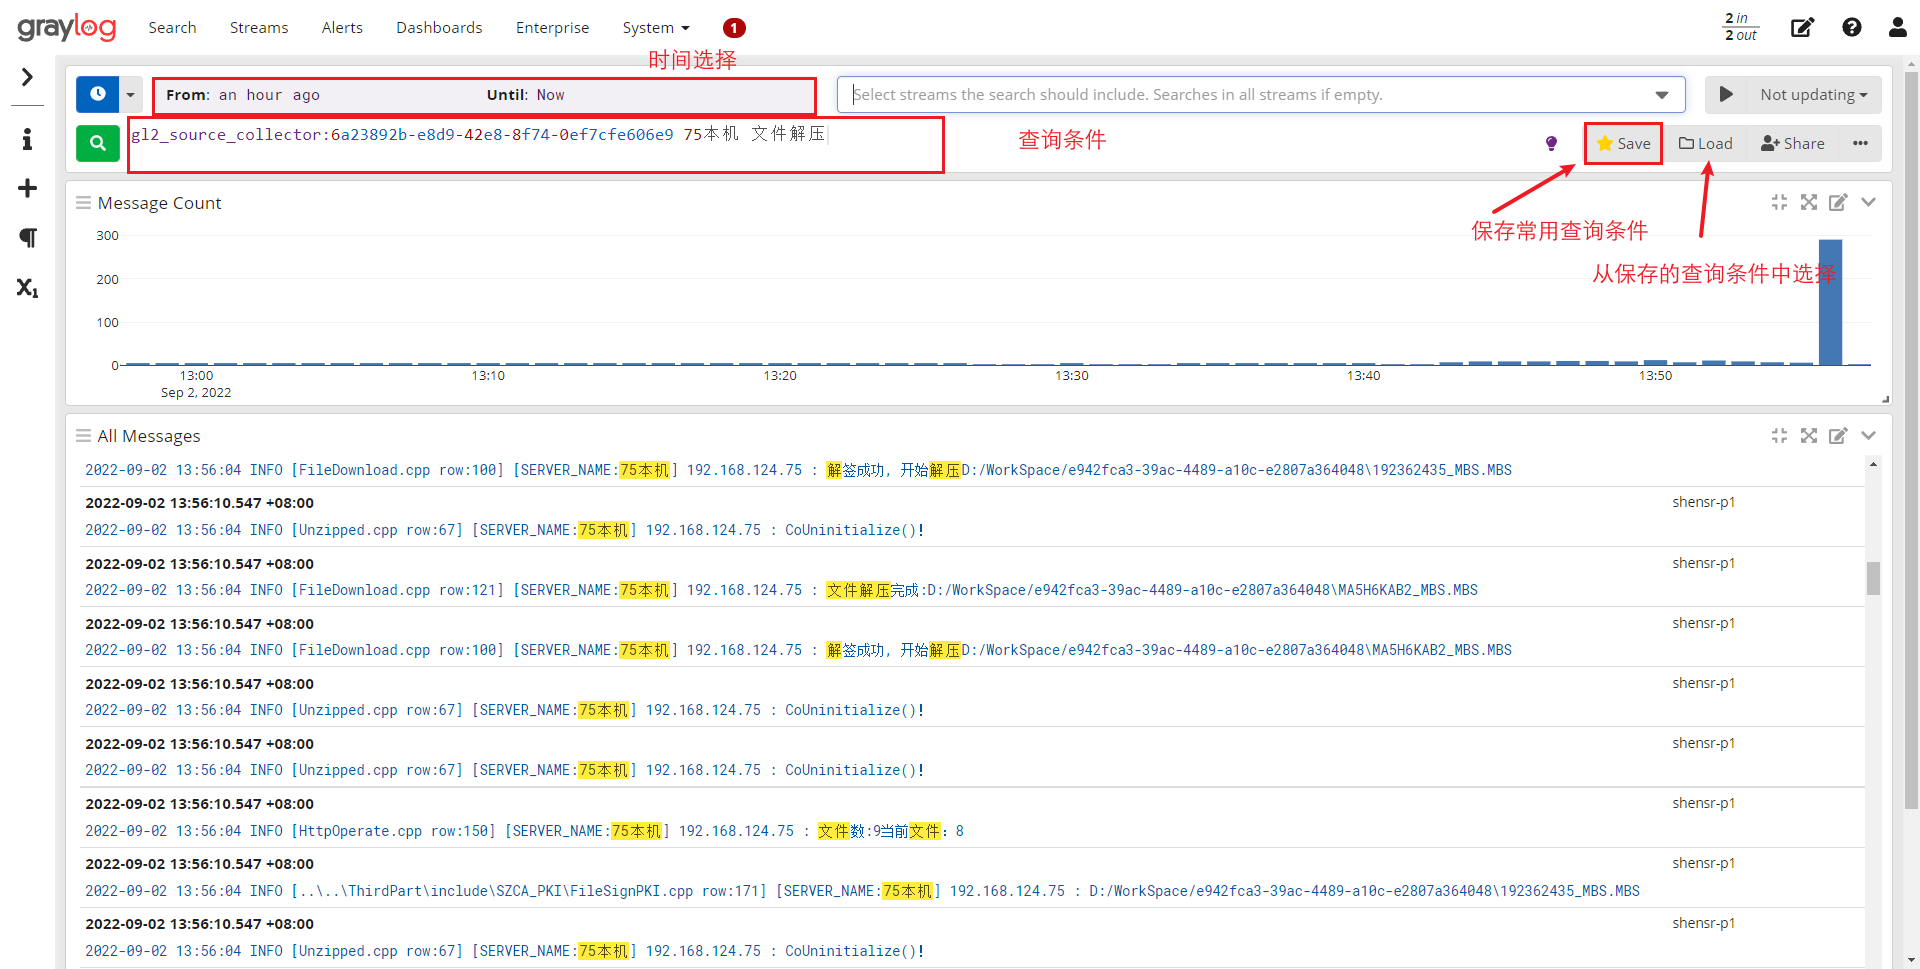The image size is (1920, 969).
Task: Click the tall histogram bar near 13:55
Action: pyautogui.click(x=1830, y=302)
